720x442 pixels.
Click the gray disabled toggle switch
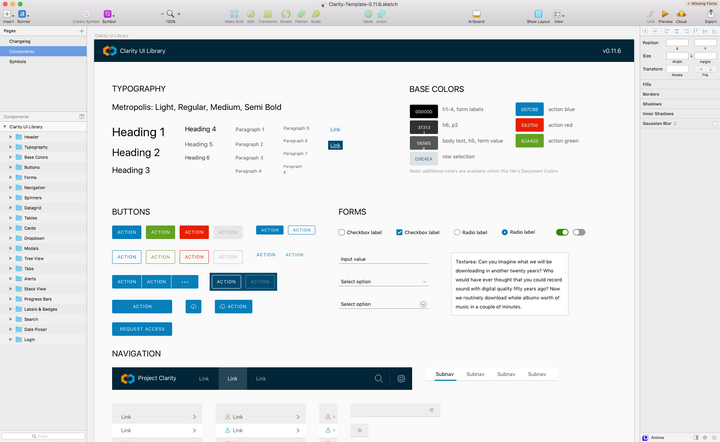pos(579,232)
